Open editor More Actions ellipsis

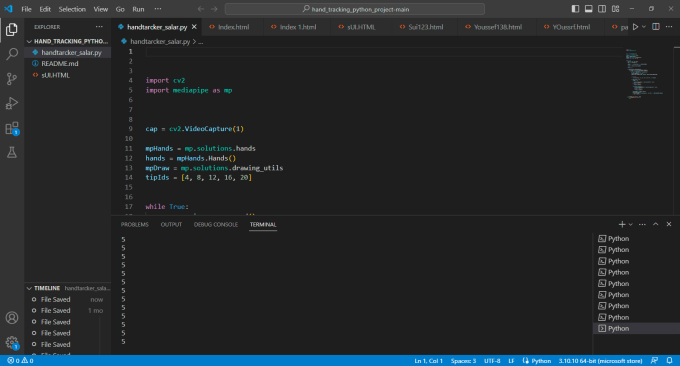tap(669, 27)
